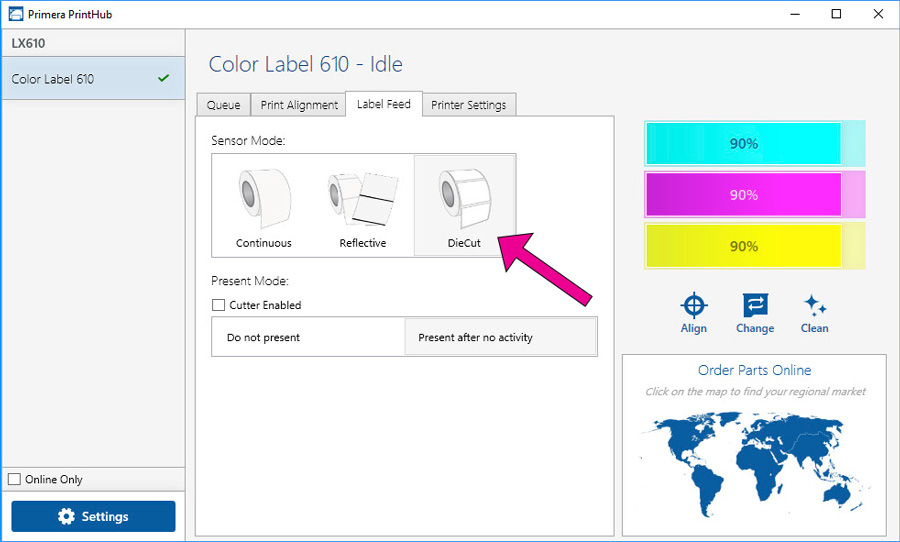Open the Settings button
This screenshot has height=542, width=900.
click(93, 516)
